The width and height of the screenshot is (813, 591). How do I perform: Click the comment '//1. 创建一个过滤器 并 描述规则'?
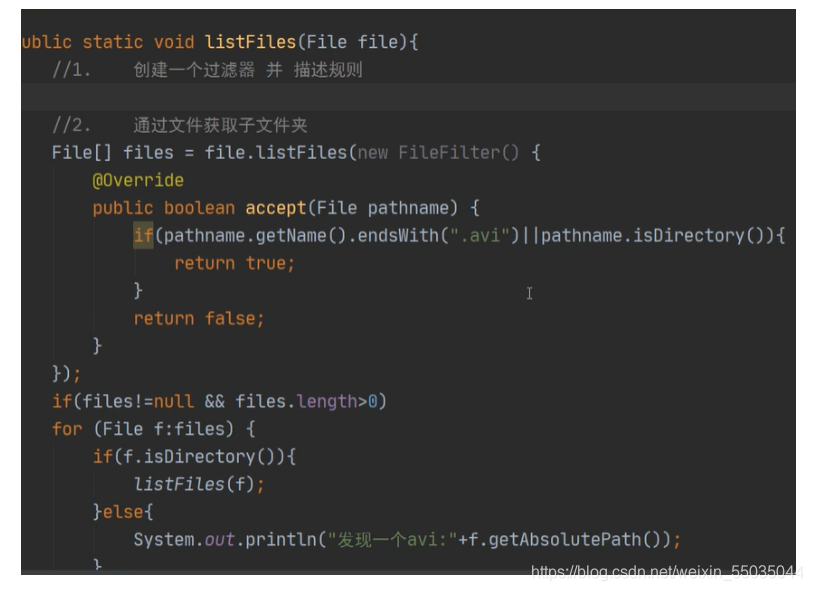207,69
